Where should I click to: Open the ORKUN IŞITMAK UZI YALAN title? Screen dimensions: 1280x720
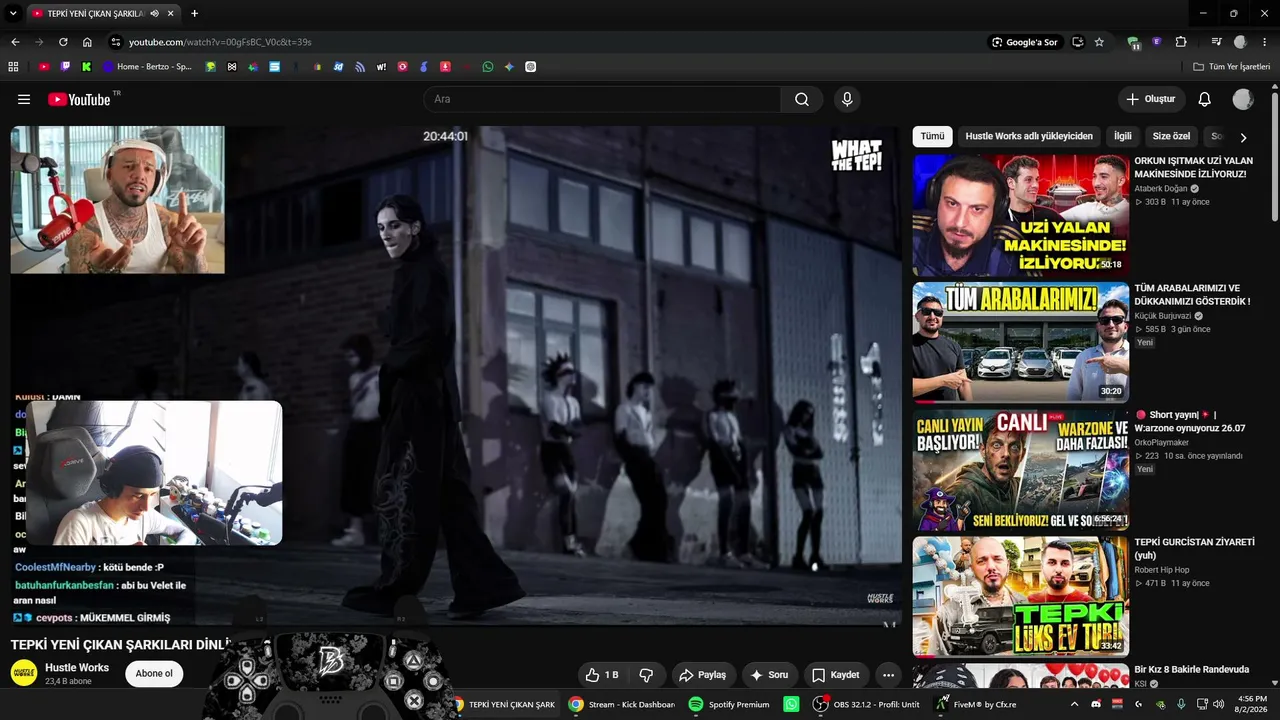(x=1193, y=167)
